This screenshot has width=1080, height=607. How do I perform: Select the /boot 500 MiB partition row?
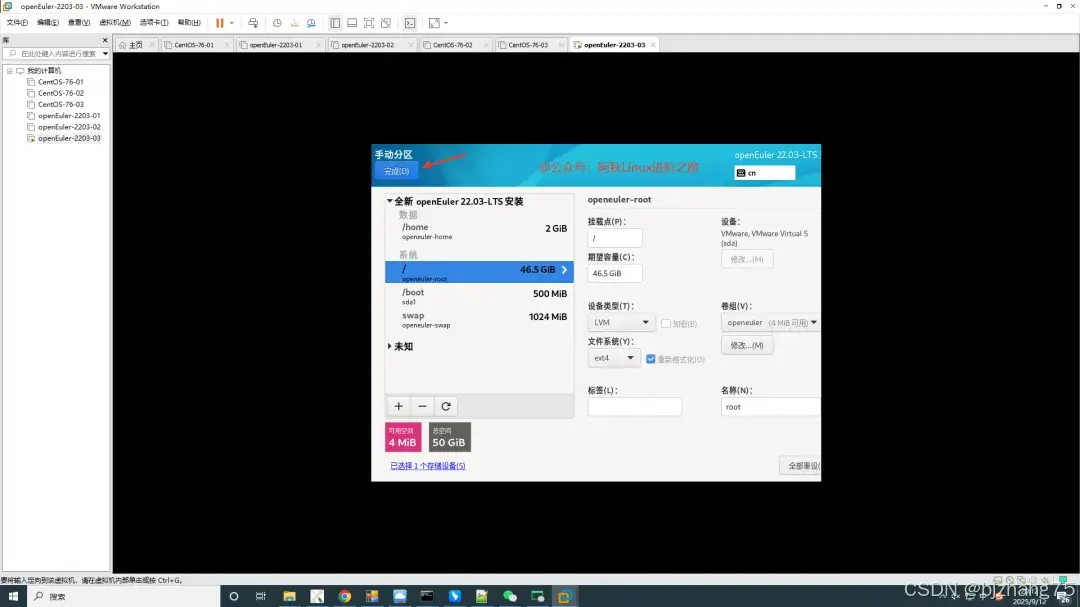point(479,296)
